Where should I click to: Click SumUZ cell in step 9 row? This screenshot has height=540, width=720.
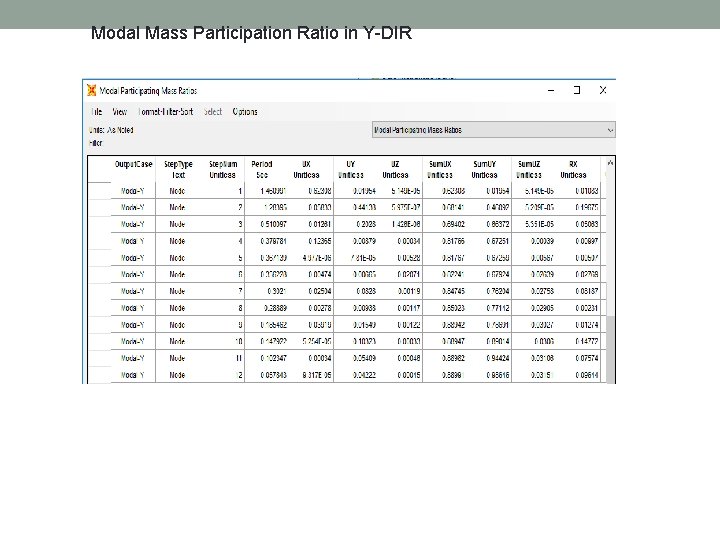[534, 325]
